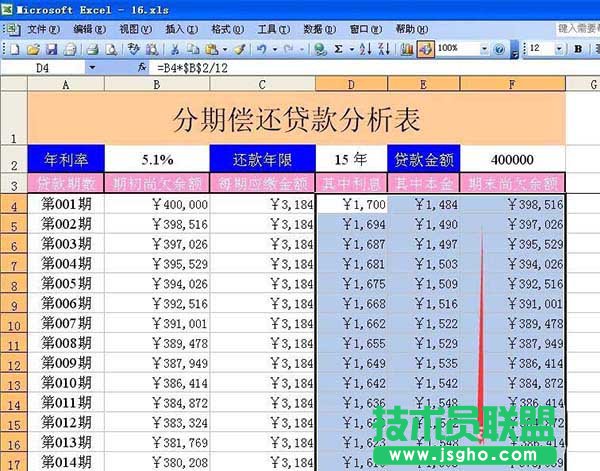Print the sheet with the printer icon

click(92, 49)
